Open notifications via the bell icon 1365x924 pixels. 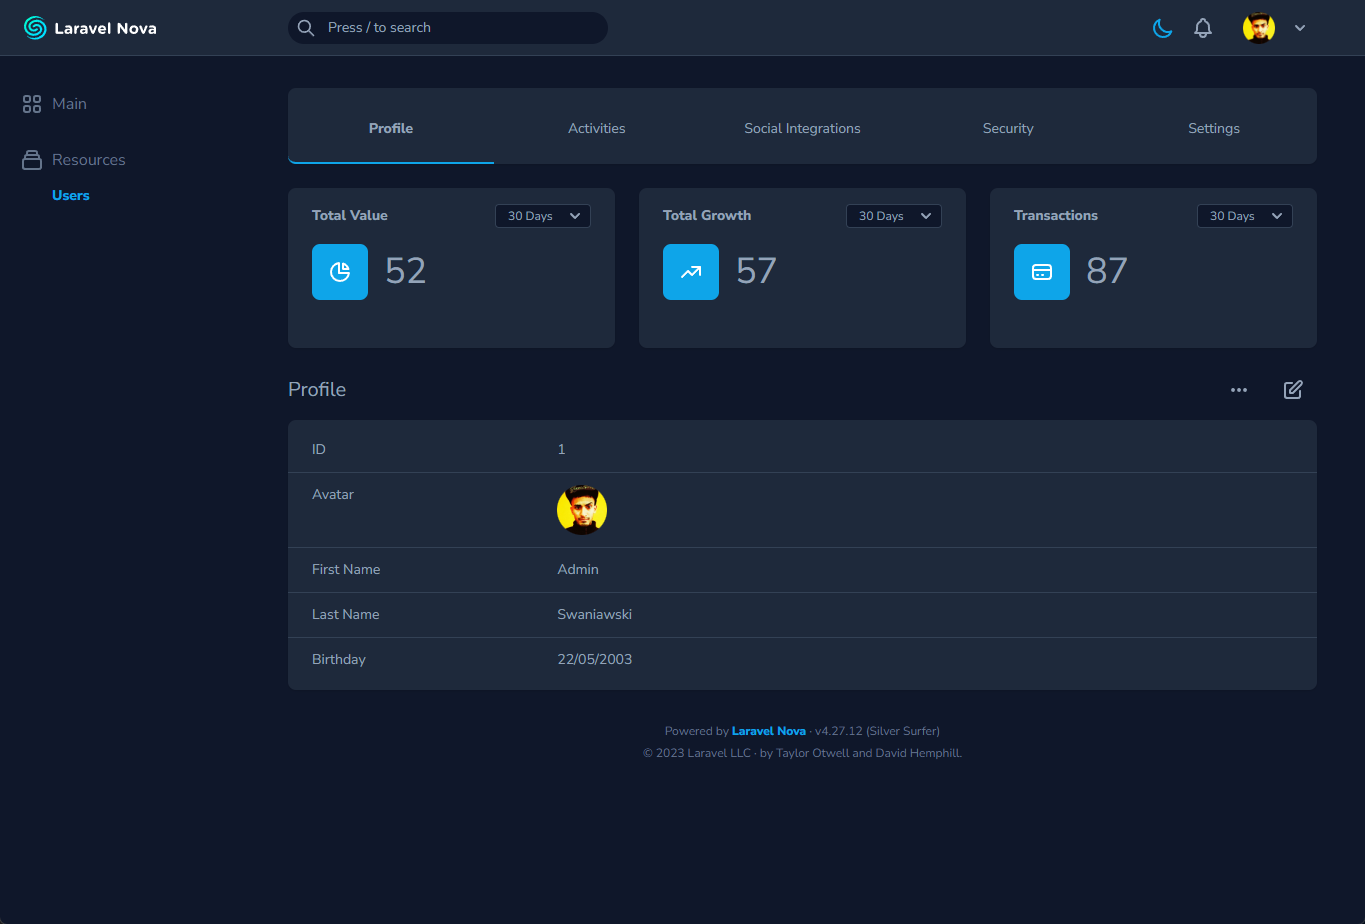(1203, 28)
